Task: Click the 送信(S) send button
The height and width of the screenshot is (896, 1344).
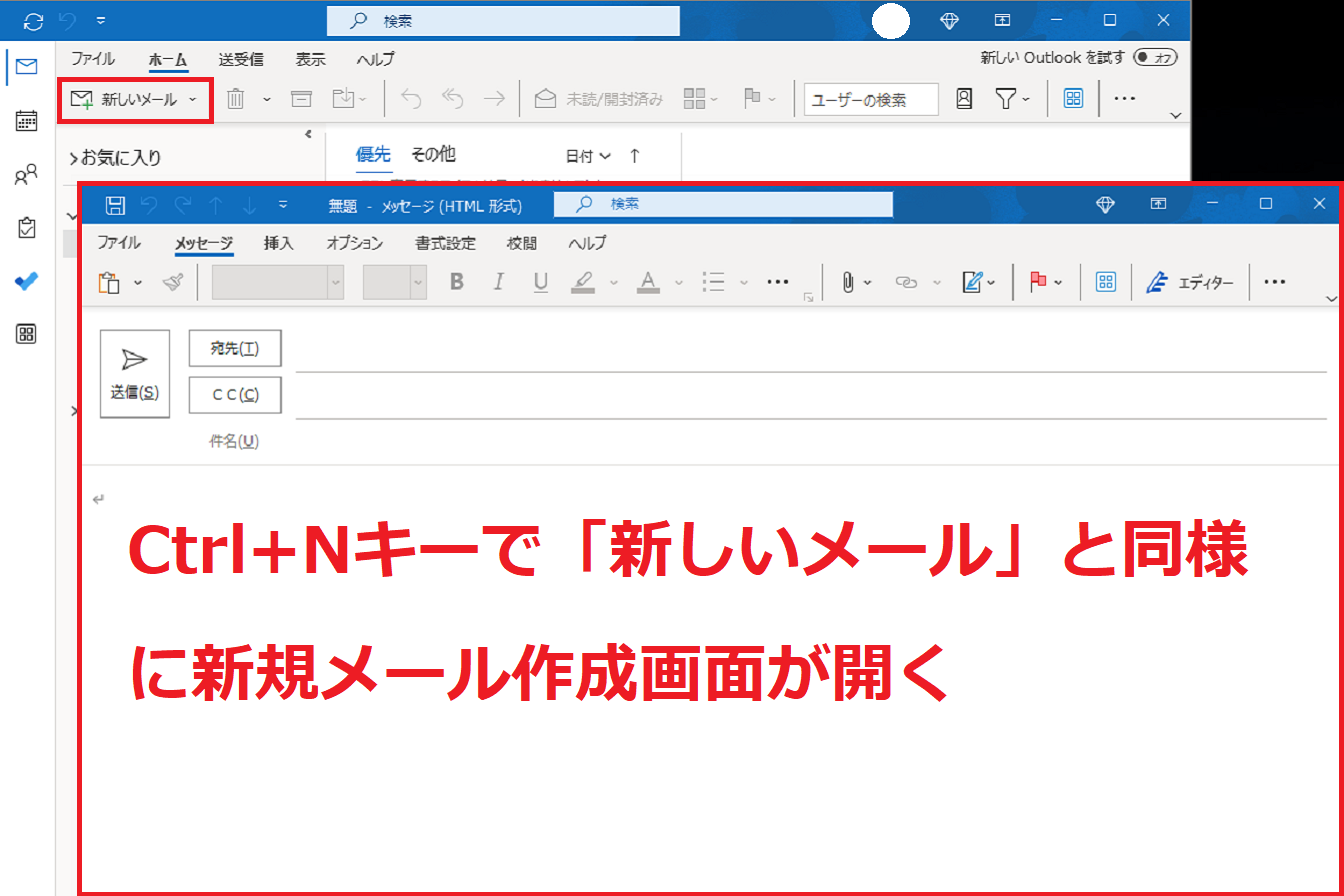Action: coord(135,373)
